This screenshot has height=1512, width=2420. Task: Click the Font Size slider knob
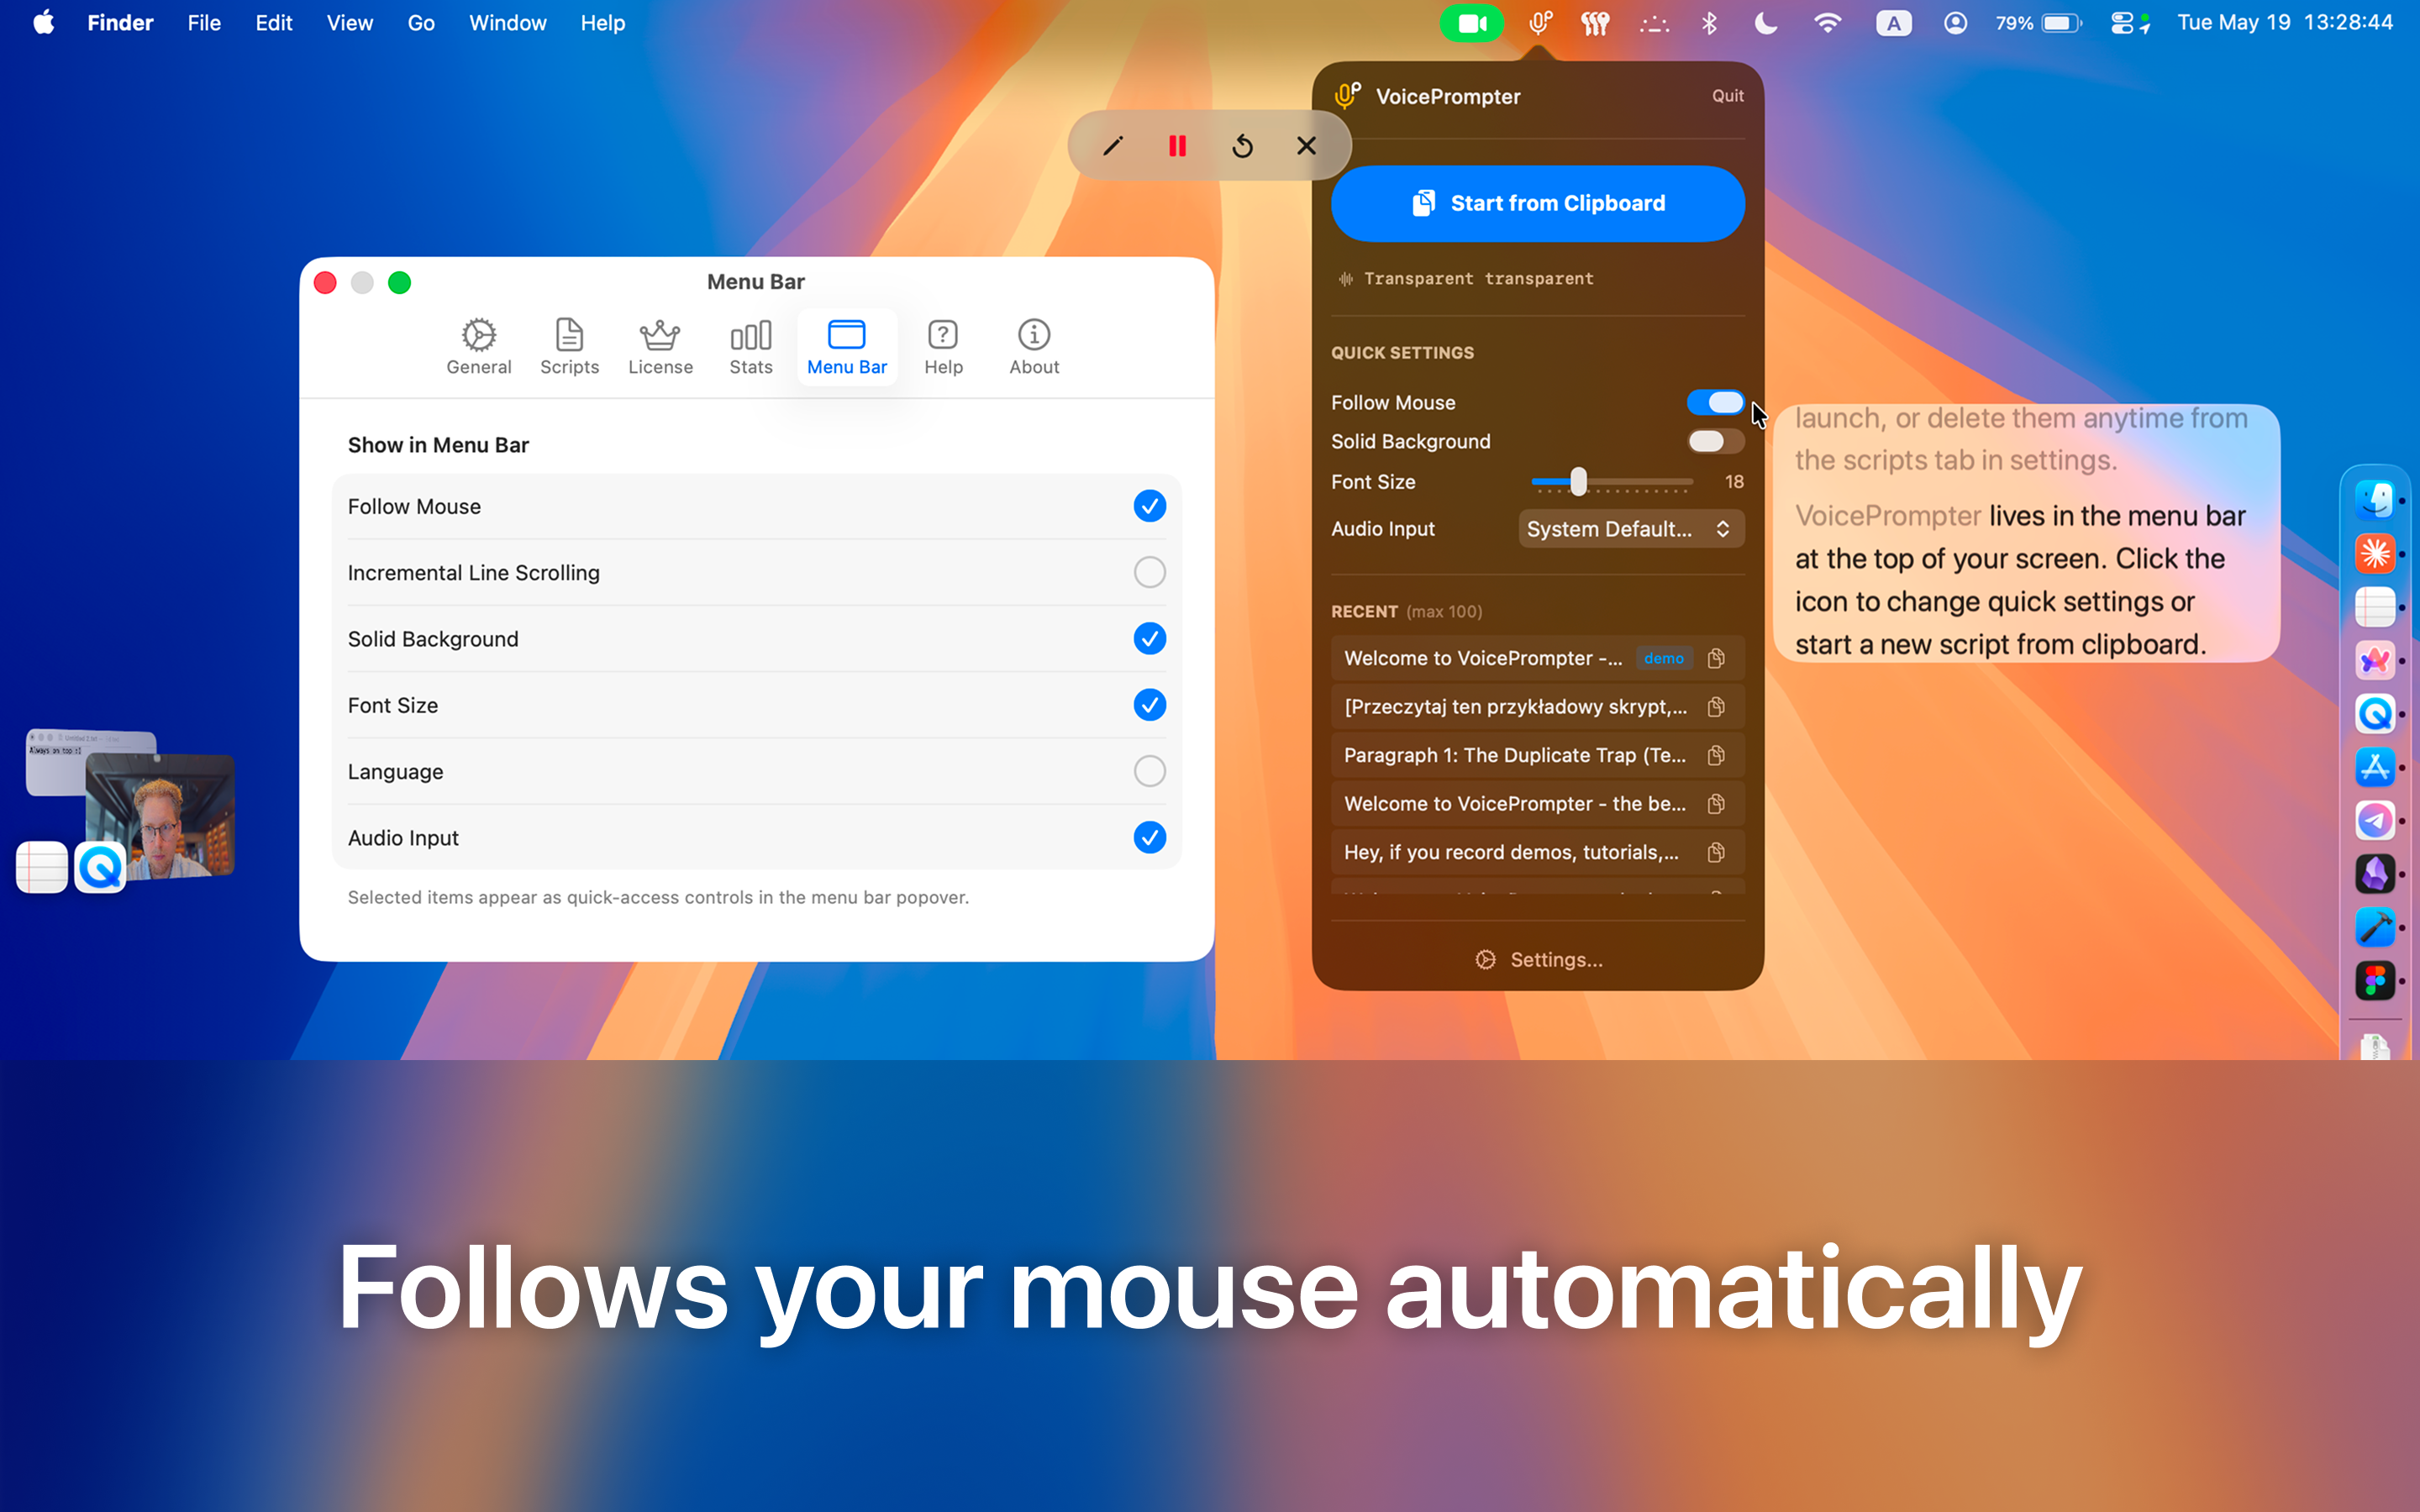pos(1578,482)
